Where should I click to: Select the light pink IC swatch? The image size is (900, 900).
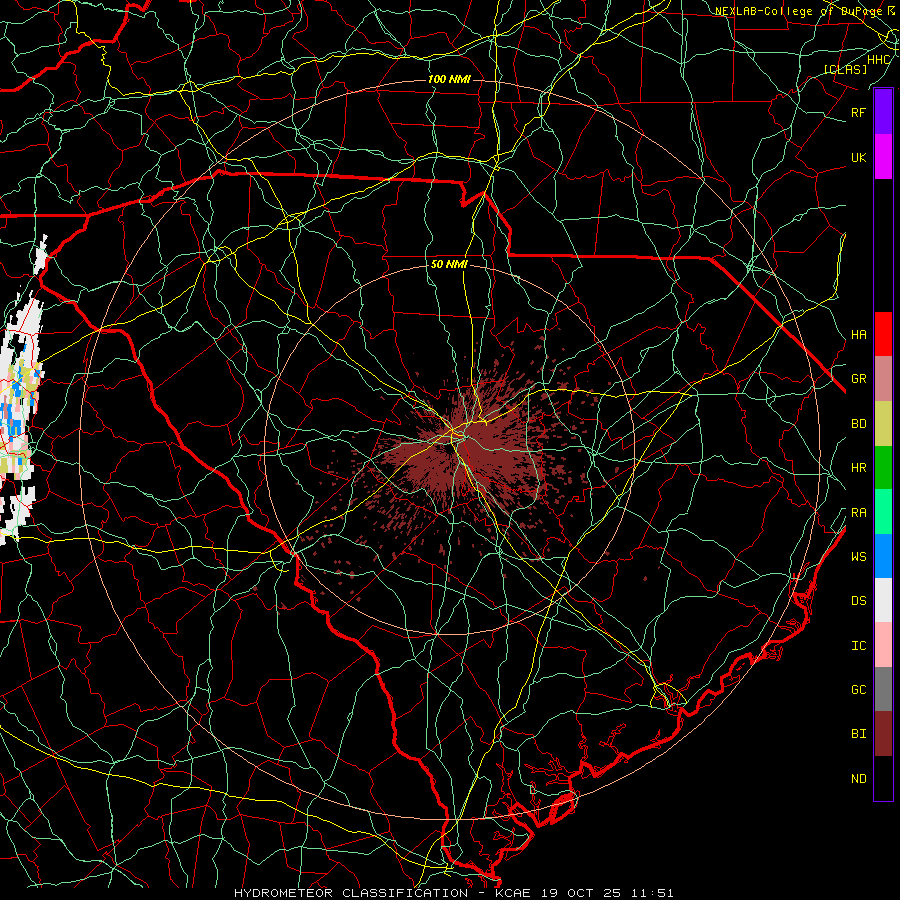(883, 645)
